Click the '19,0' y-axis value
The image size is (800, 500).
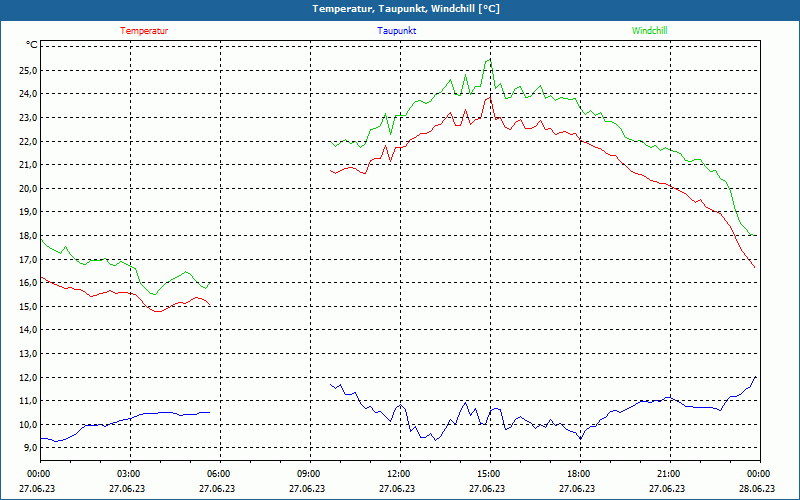(x=28, y=212)
